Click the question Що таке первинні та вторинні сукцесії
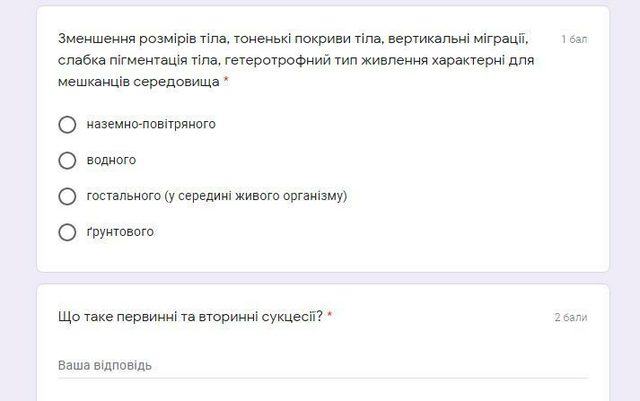 click(190, 316)
